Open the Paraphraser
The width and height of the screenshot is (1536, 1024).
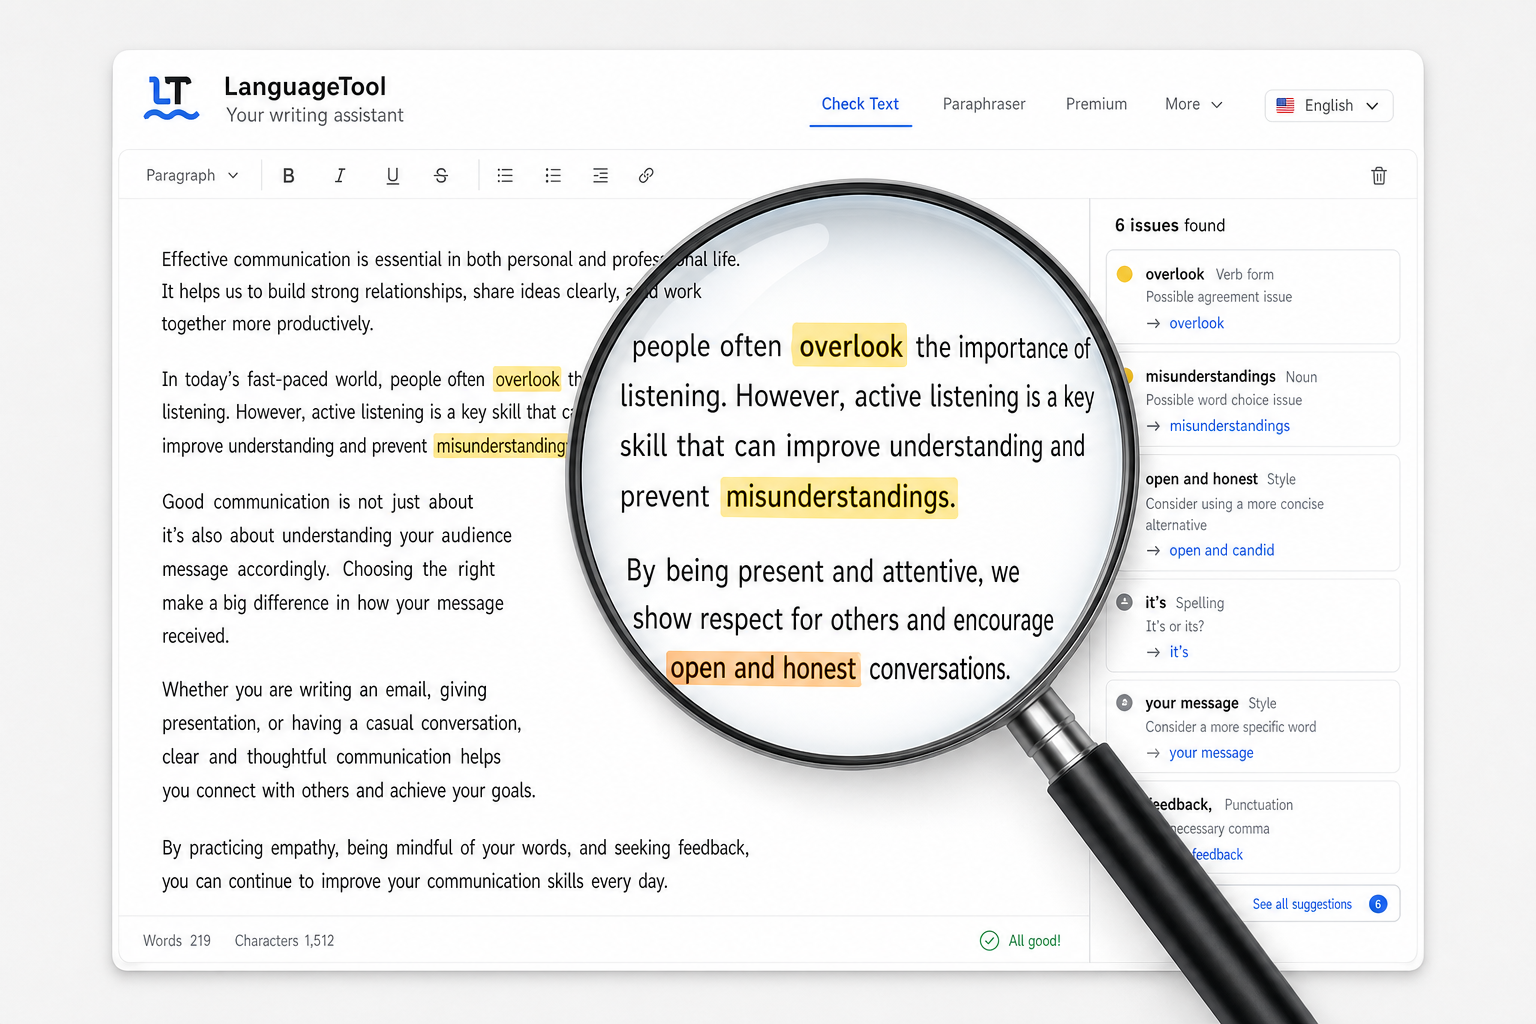click(x=984, y=104)
